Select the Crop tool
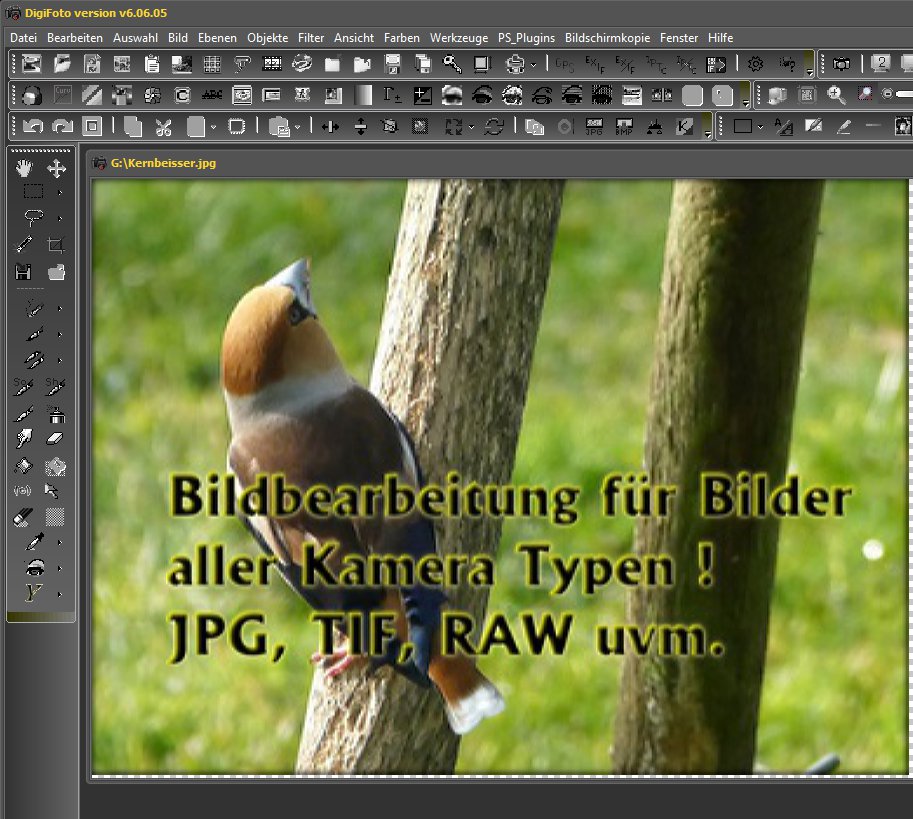The height and width of the screenshot is (819, 913). click(56, 244)
